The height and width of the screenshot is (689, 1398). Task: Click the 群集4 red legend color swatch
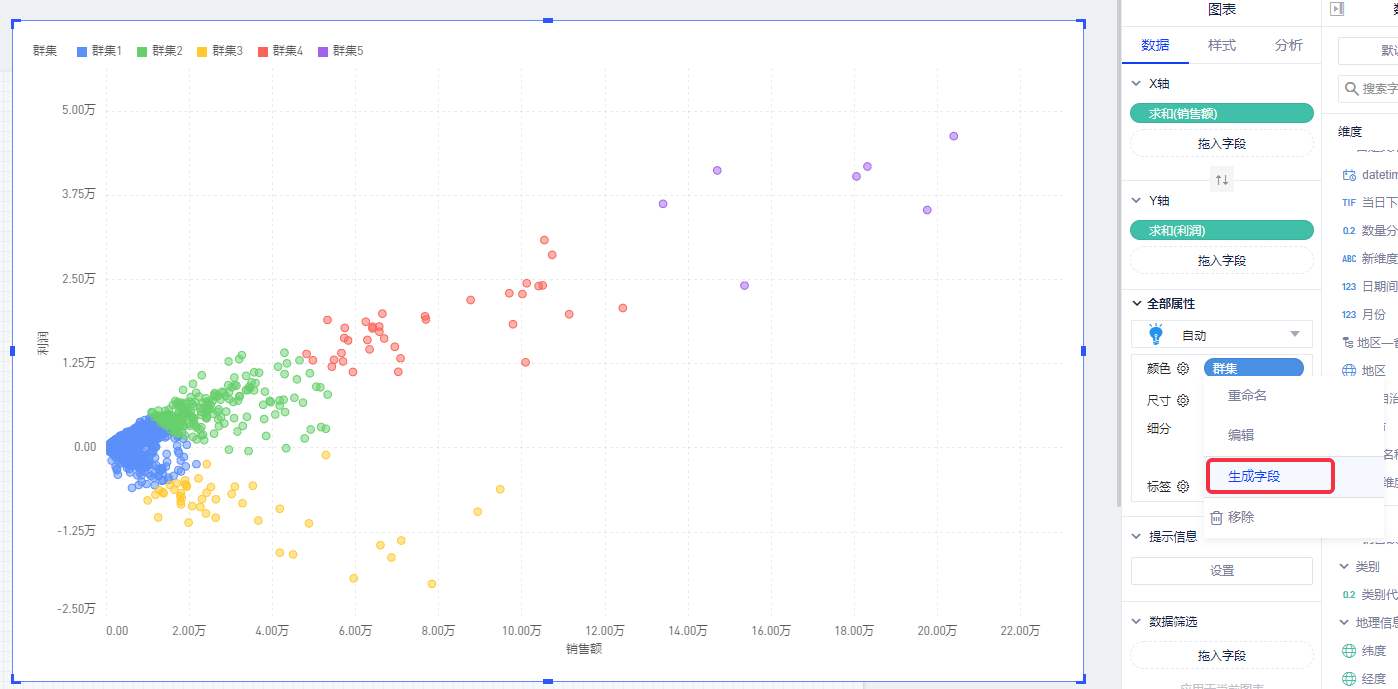(263, 51)
